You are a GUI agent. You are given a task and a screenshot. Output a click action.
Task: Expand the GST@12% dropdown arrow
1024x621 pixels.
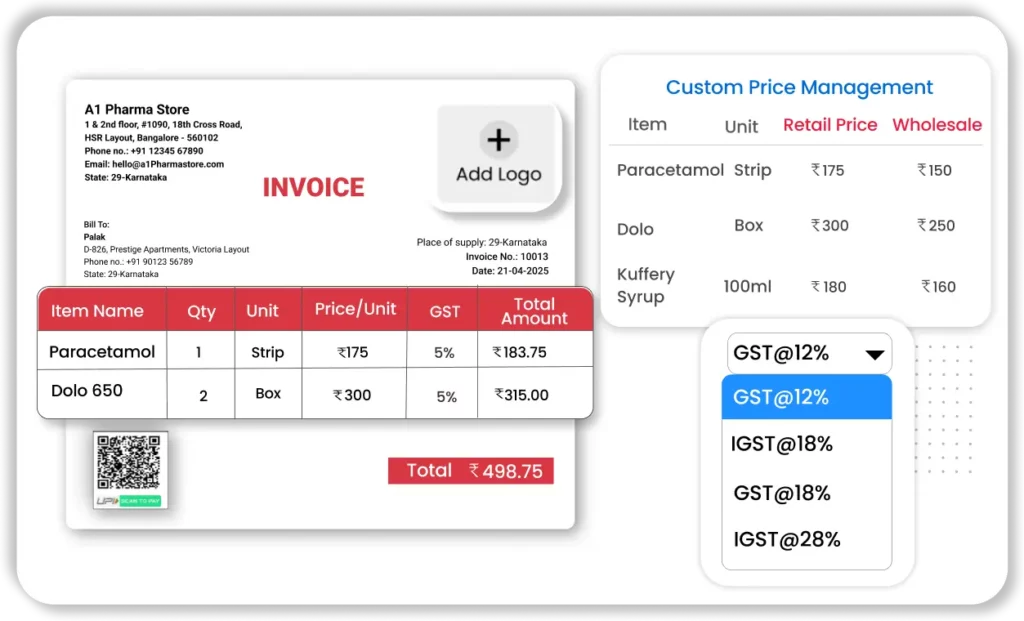(875, 354)
